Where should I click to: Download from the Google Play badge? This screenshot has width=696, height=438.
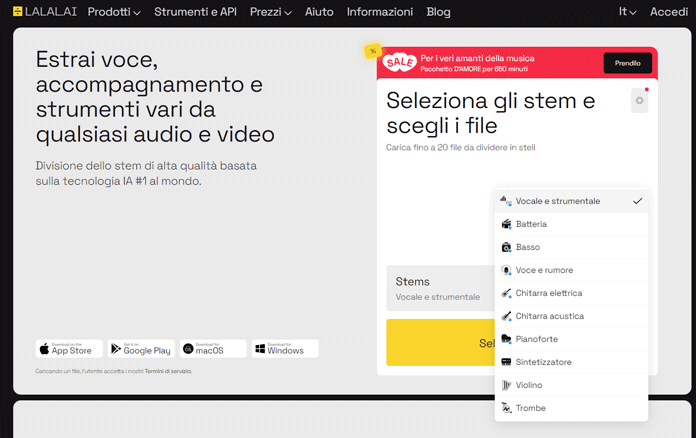pos(141,349)
